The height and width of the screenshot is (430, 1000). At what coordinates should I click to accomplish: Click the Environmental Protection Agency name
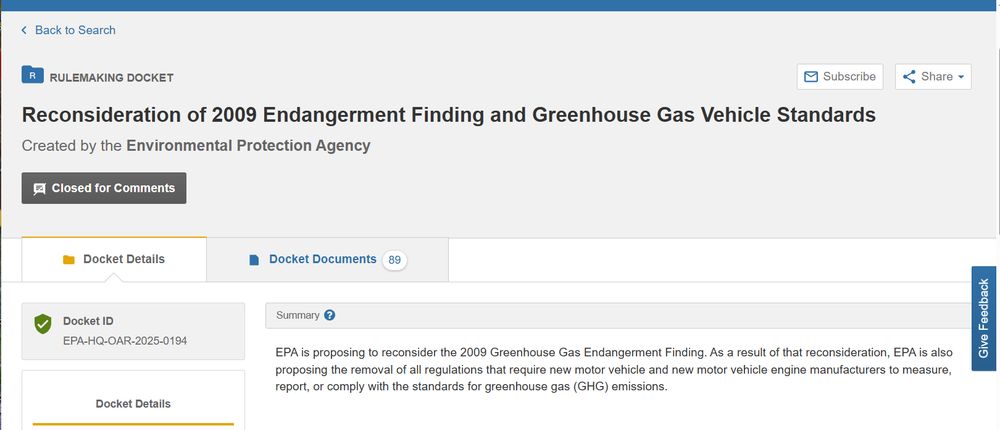pos(248,146)
